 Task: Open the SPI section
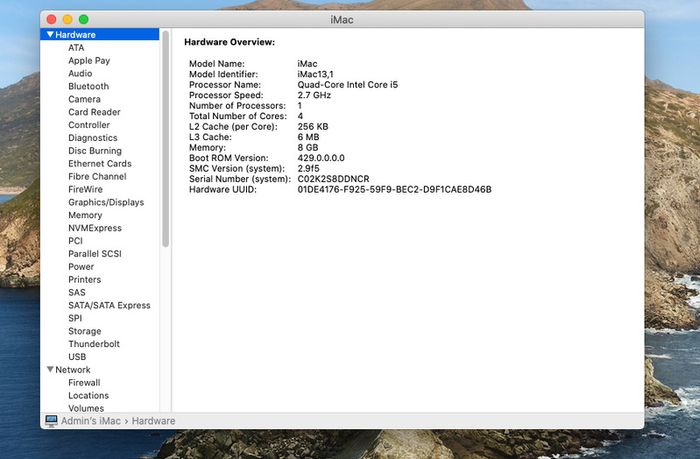tap(75, 318)
